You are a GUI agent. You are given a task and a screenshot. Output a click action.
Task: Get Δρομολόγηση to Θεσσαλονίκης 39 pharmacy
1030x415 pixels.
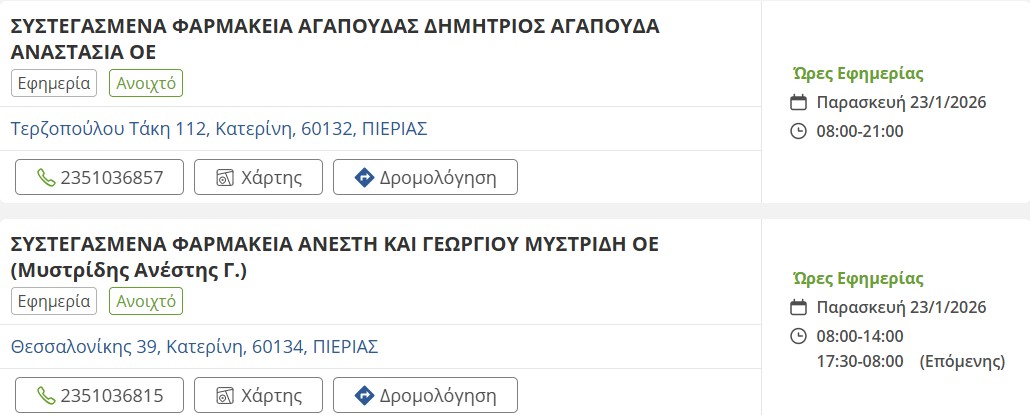[425, 395]
